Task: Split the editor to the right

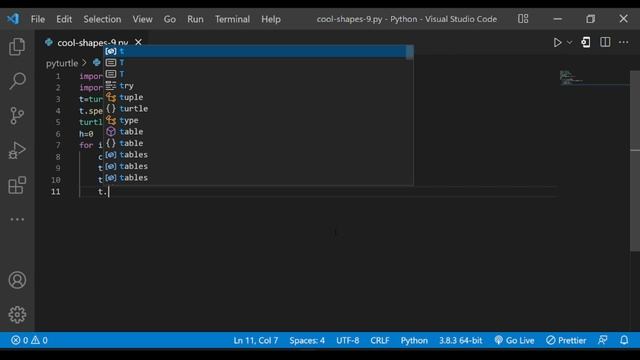Action: (605, 42)
